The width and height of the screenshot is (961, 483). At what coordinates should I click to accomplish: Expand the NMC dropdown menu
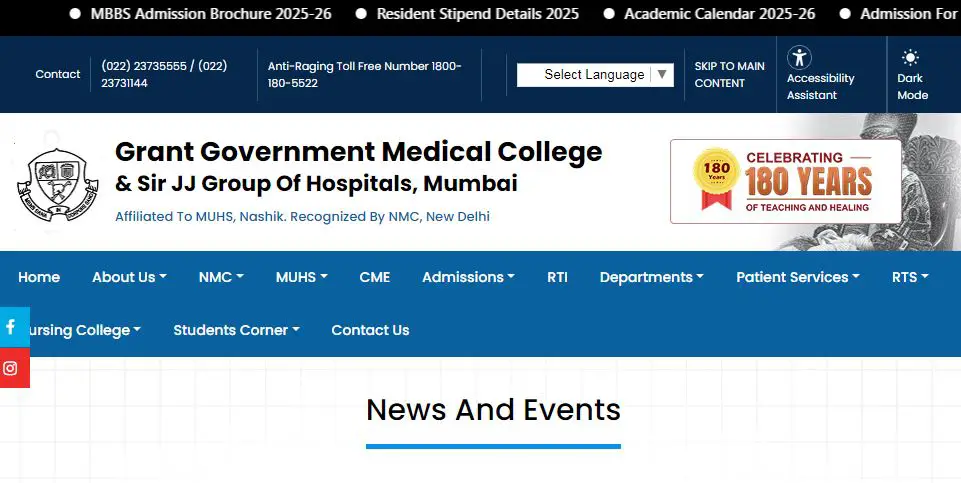(x=221, y=277)
